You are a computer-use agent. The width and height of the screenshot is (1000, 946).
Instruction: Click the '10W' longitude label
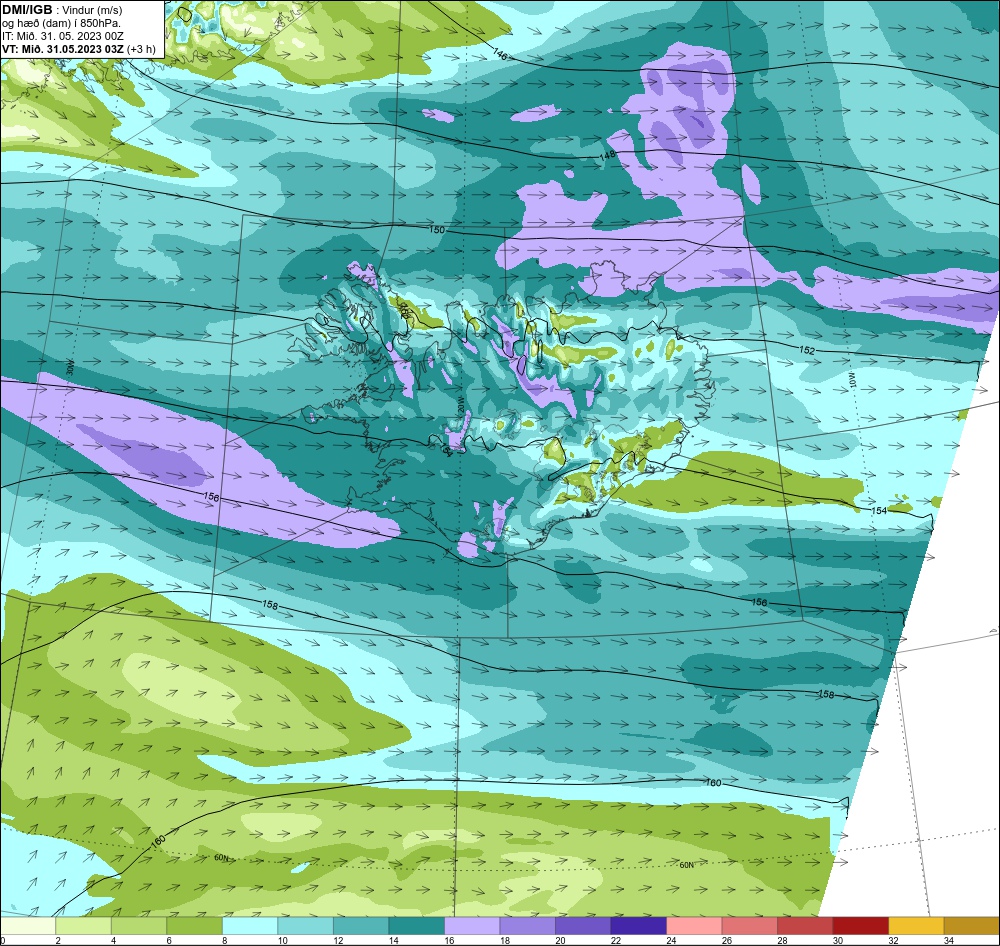click(854, 381)
